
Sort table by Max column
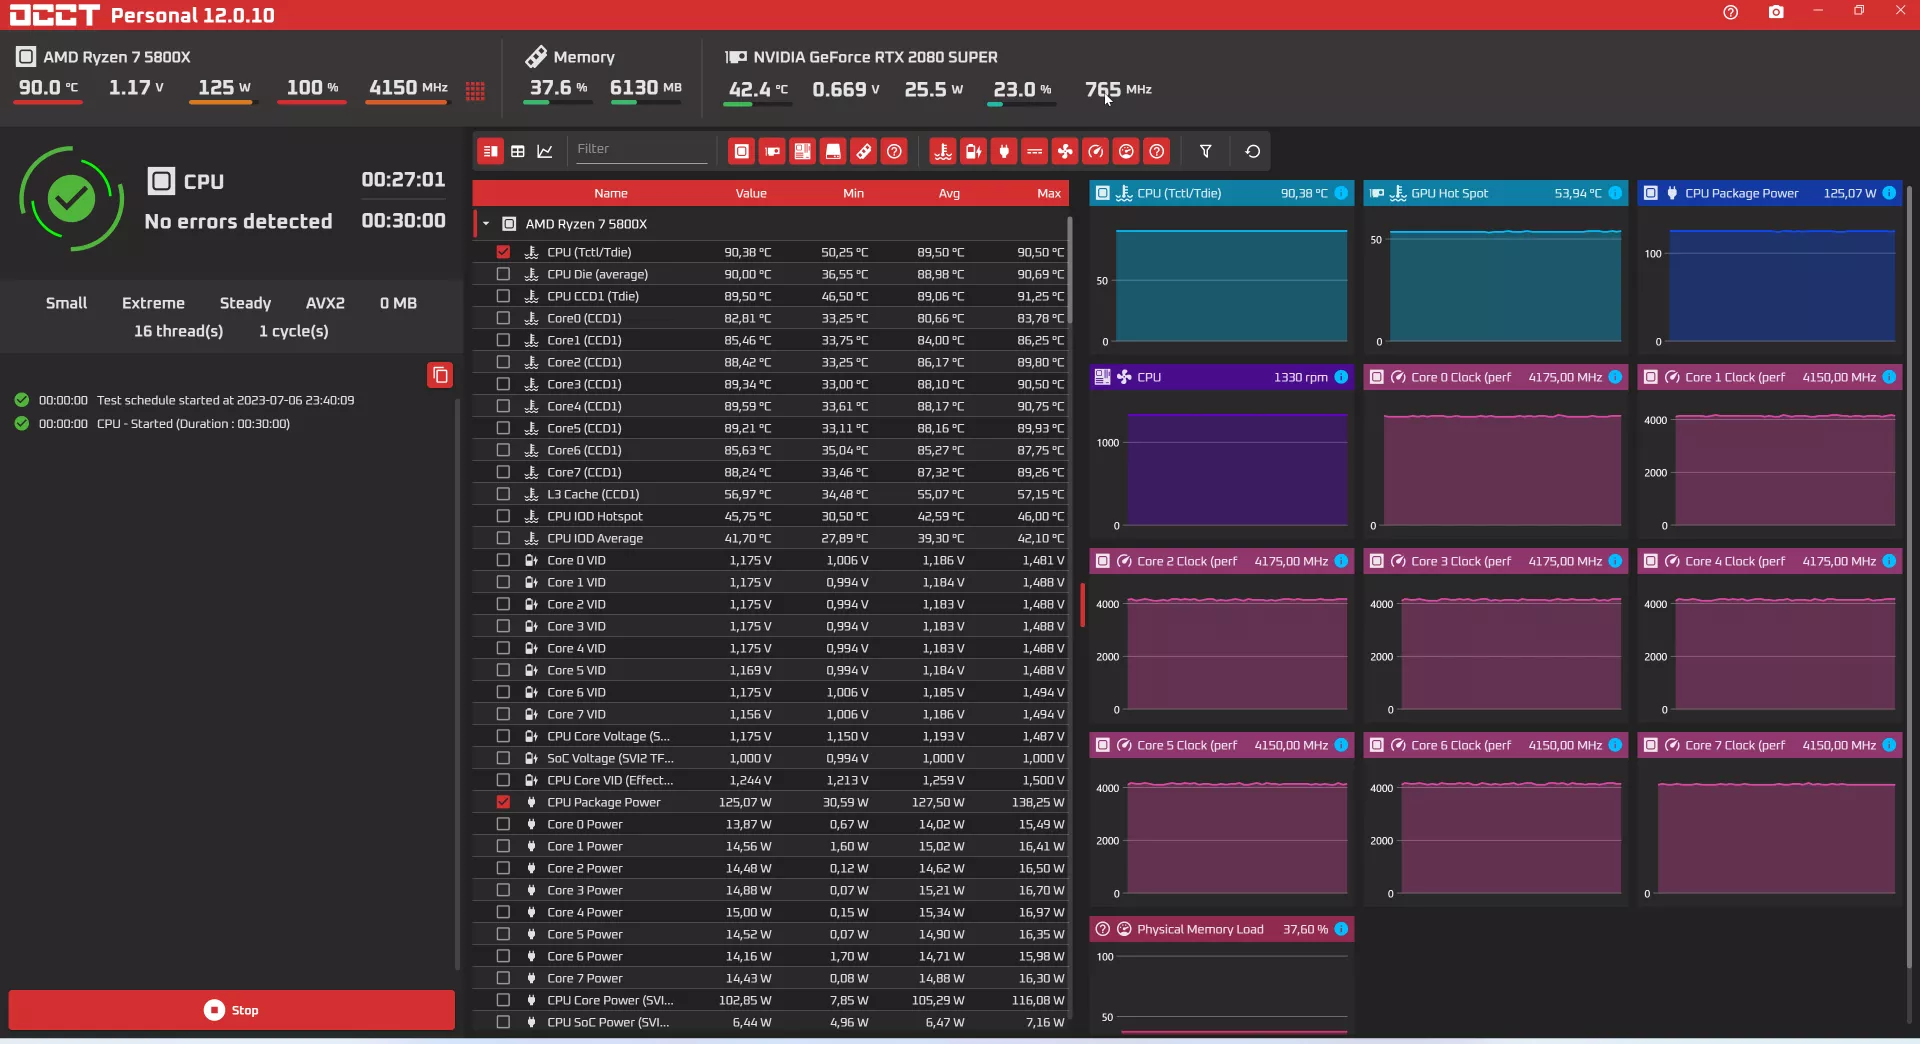pos(1049,193)
